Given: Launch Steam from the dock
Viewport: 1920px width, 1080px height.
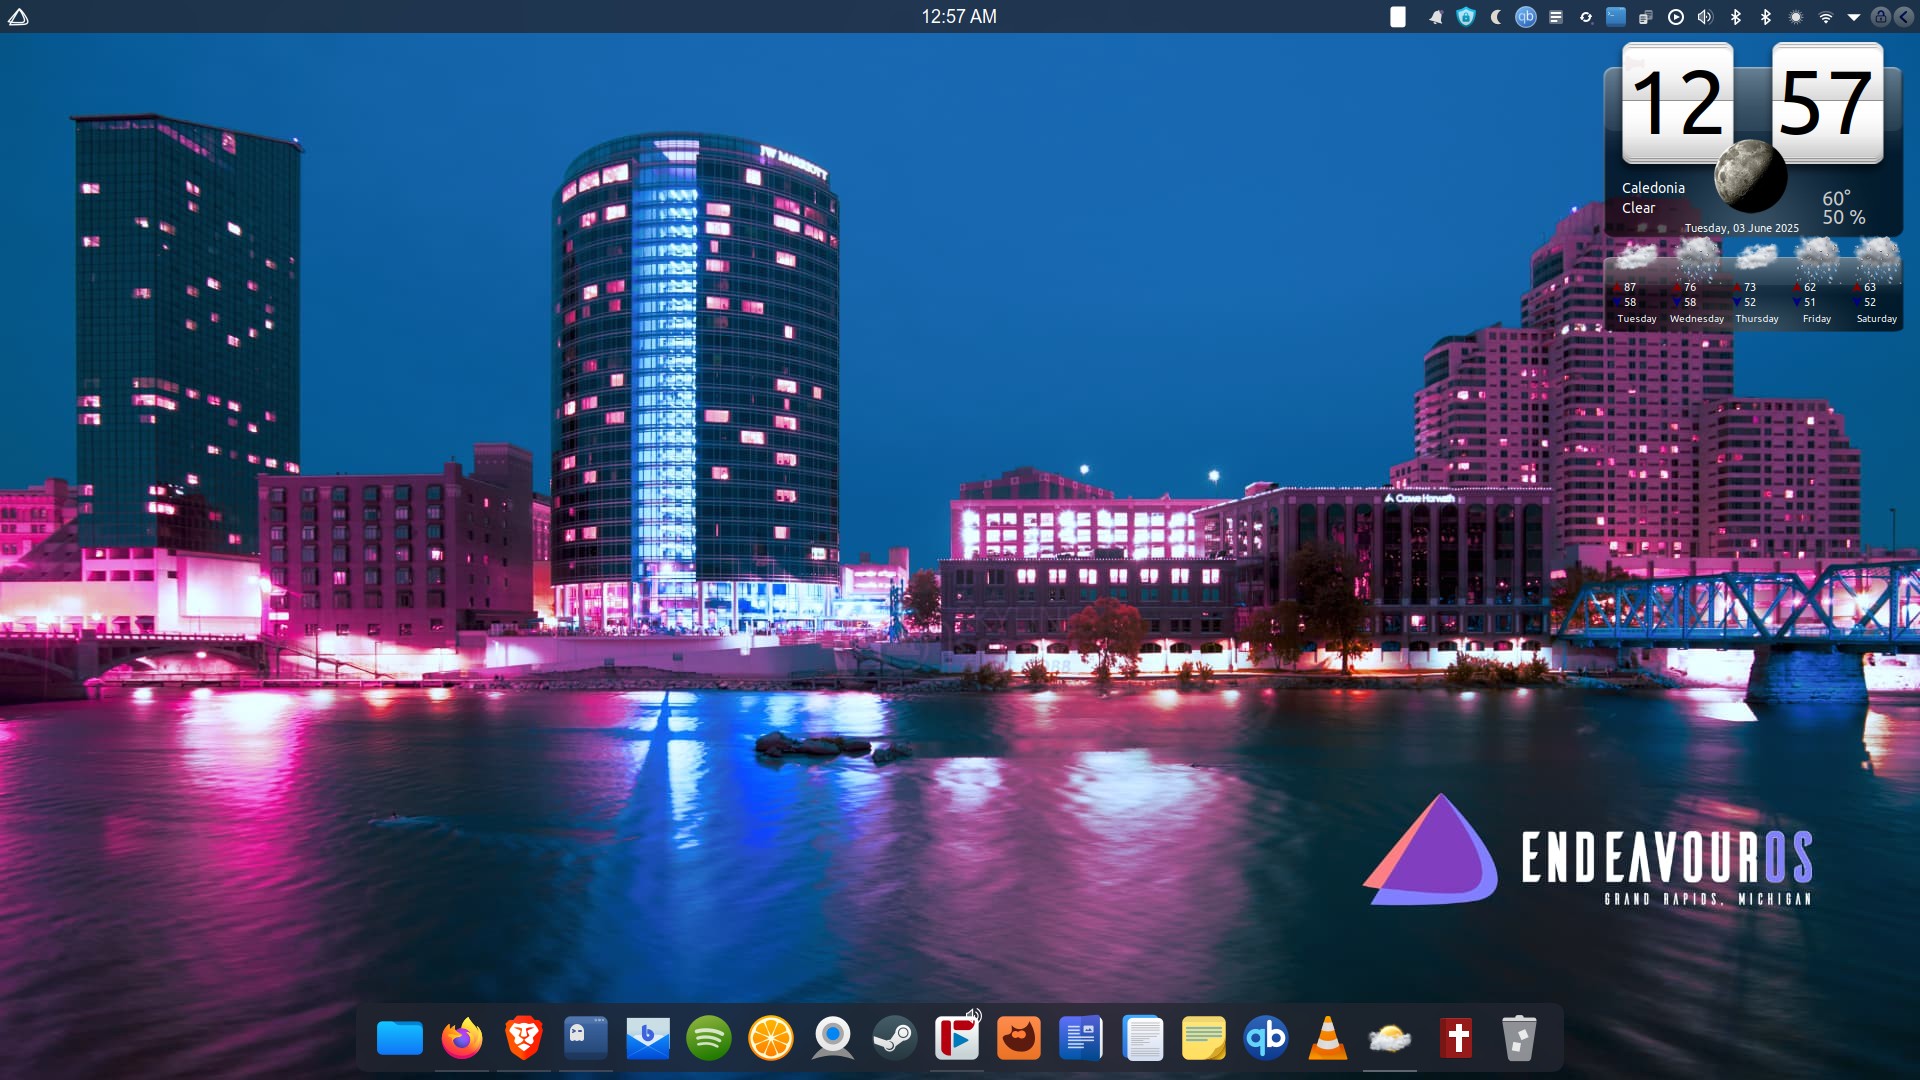Looking at the screenshot, I should [x=895, y=1038].
